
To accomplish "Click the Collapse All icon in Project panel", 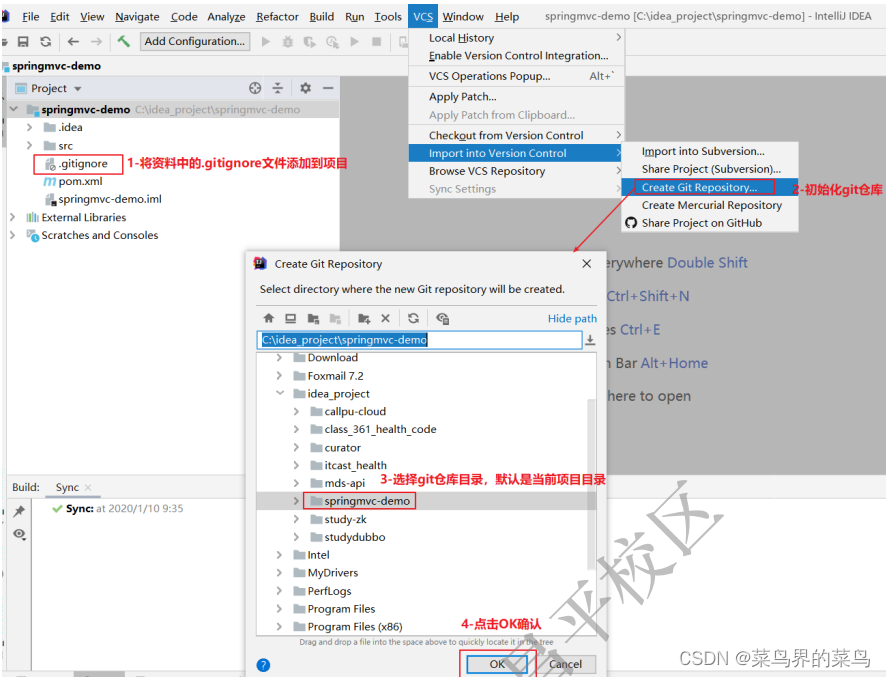I will [277, 88].
